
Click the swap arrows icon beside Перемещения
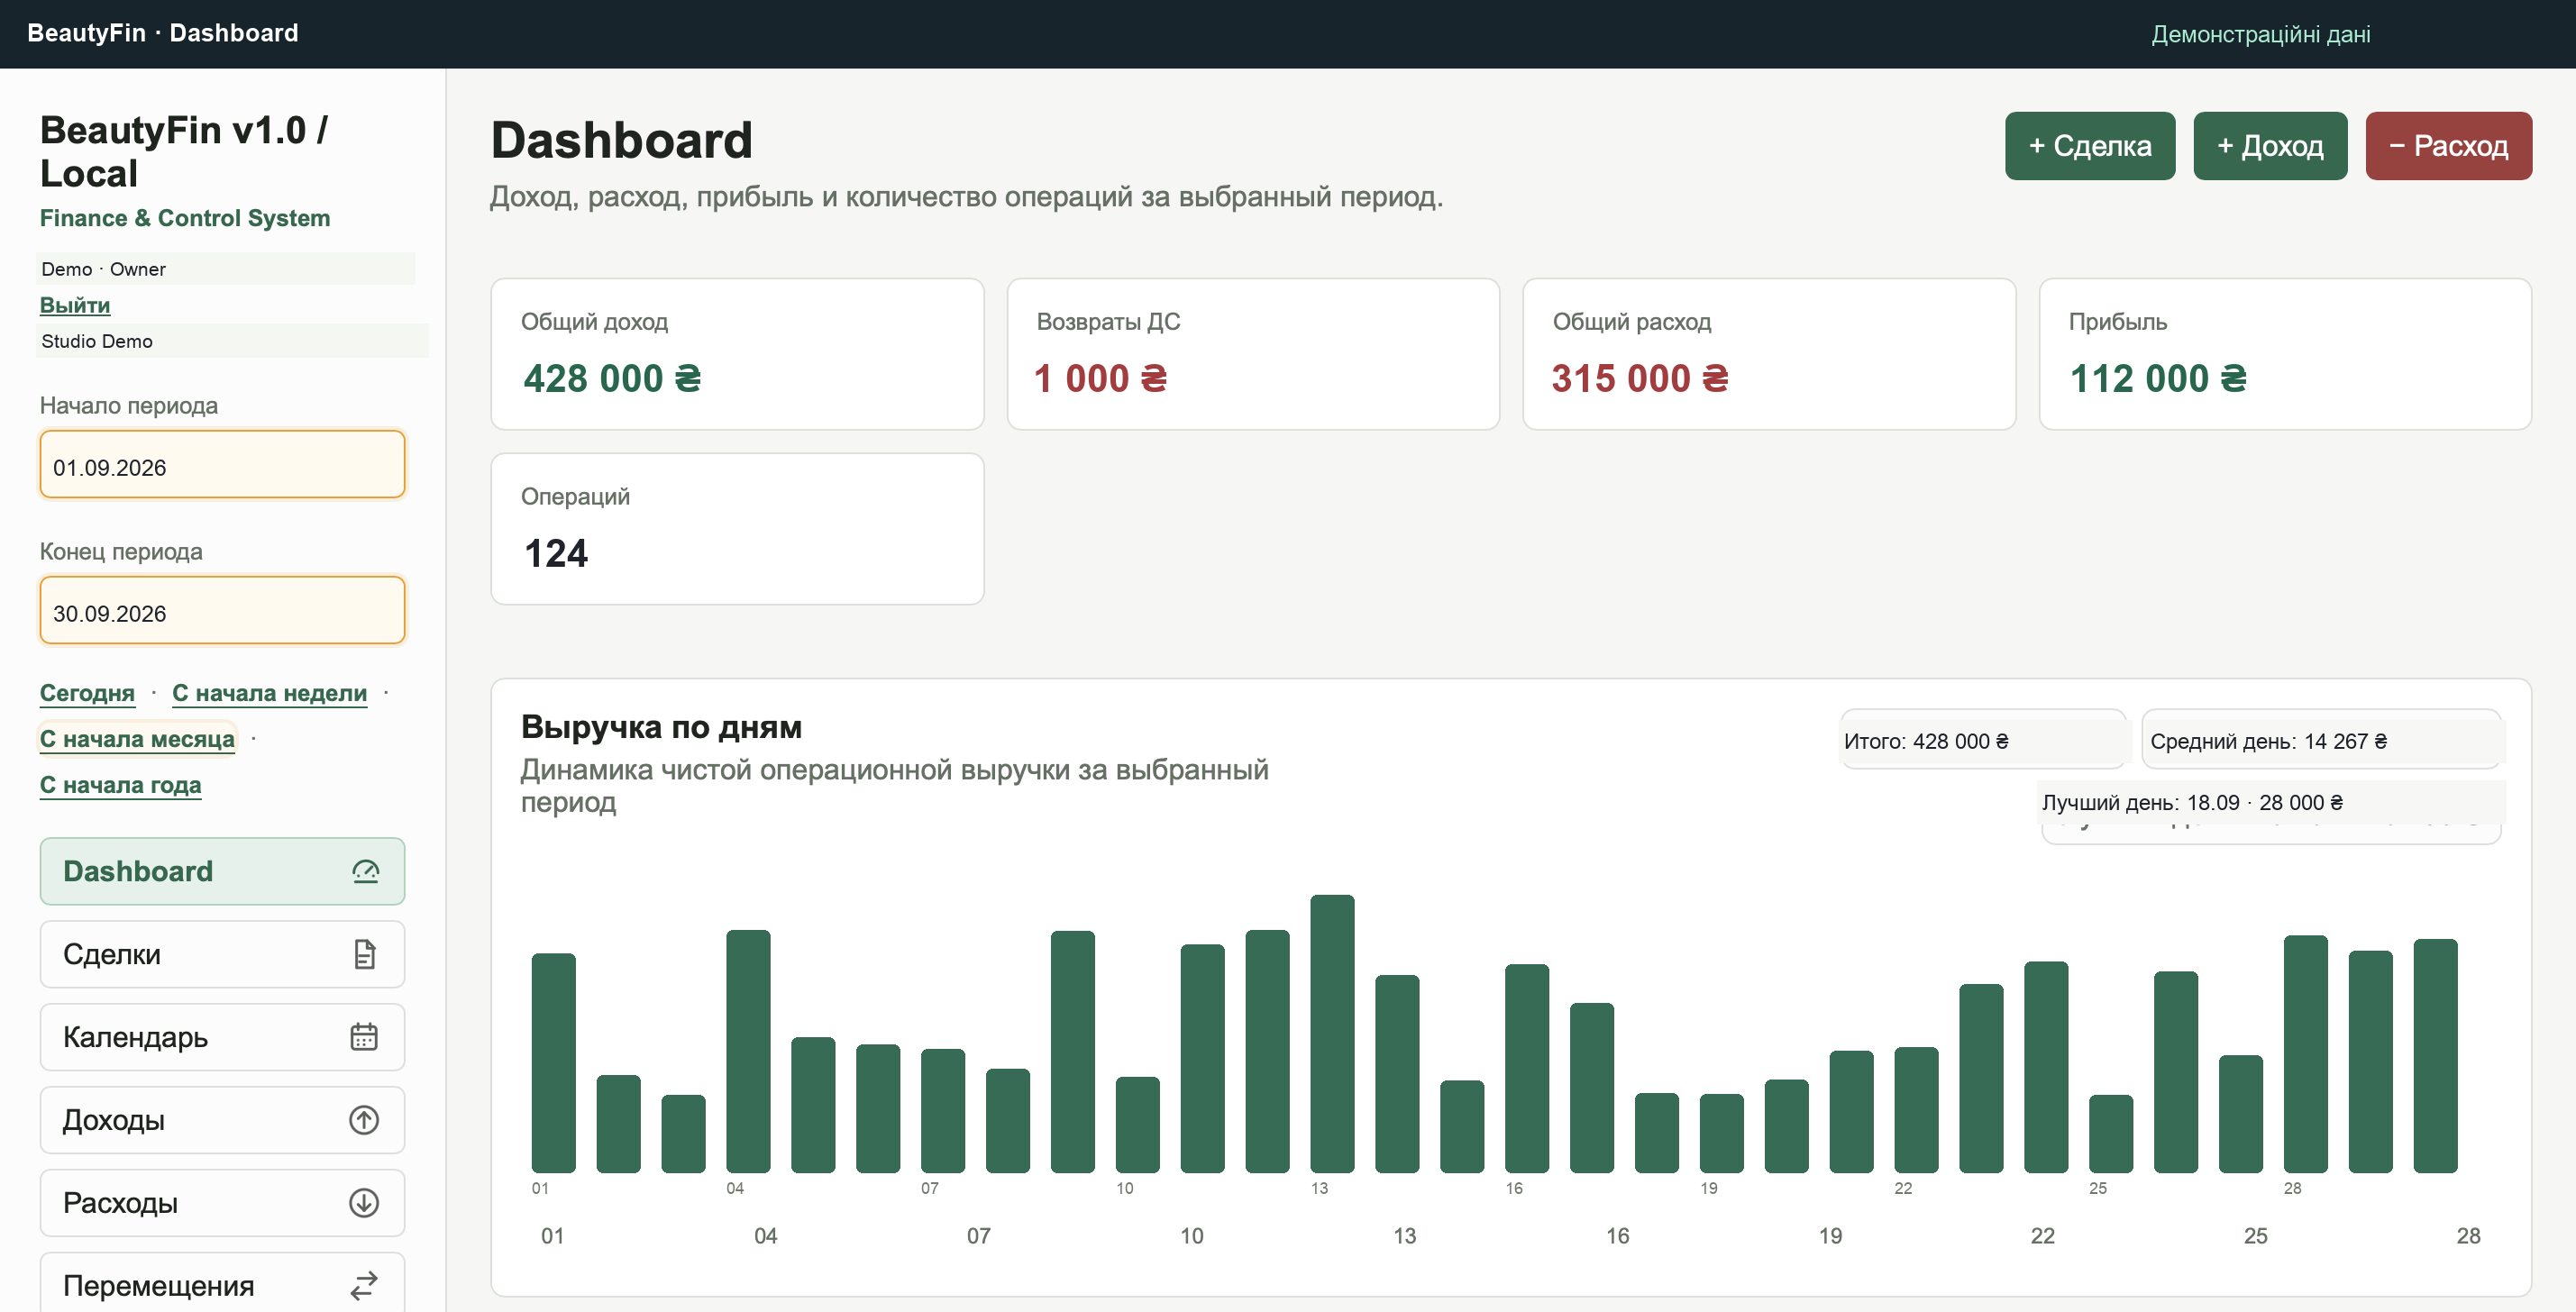click(x=364, y=1286)
